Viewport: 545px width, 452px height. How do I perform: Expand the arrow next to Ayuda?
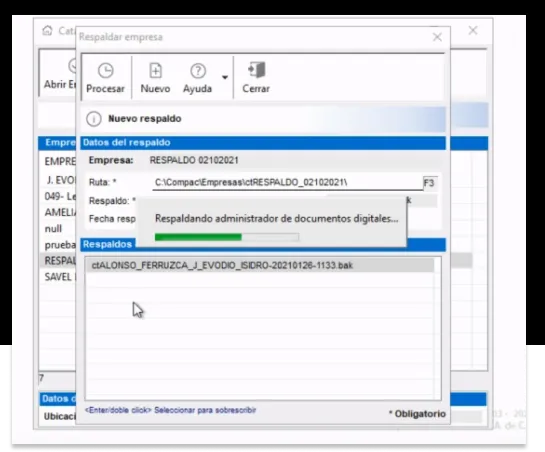tap(225, 77)
